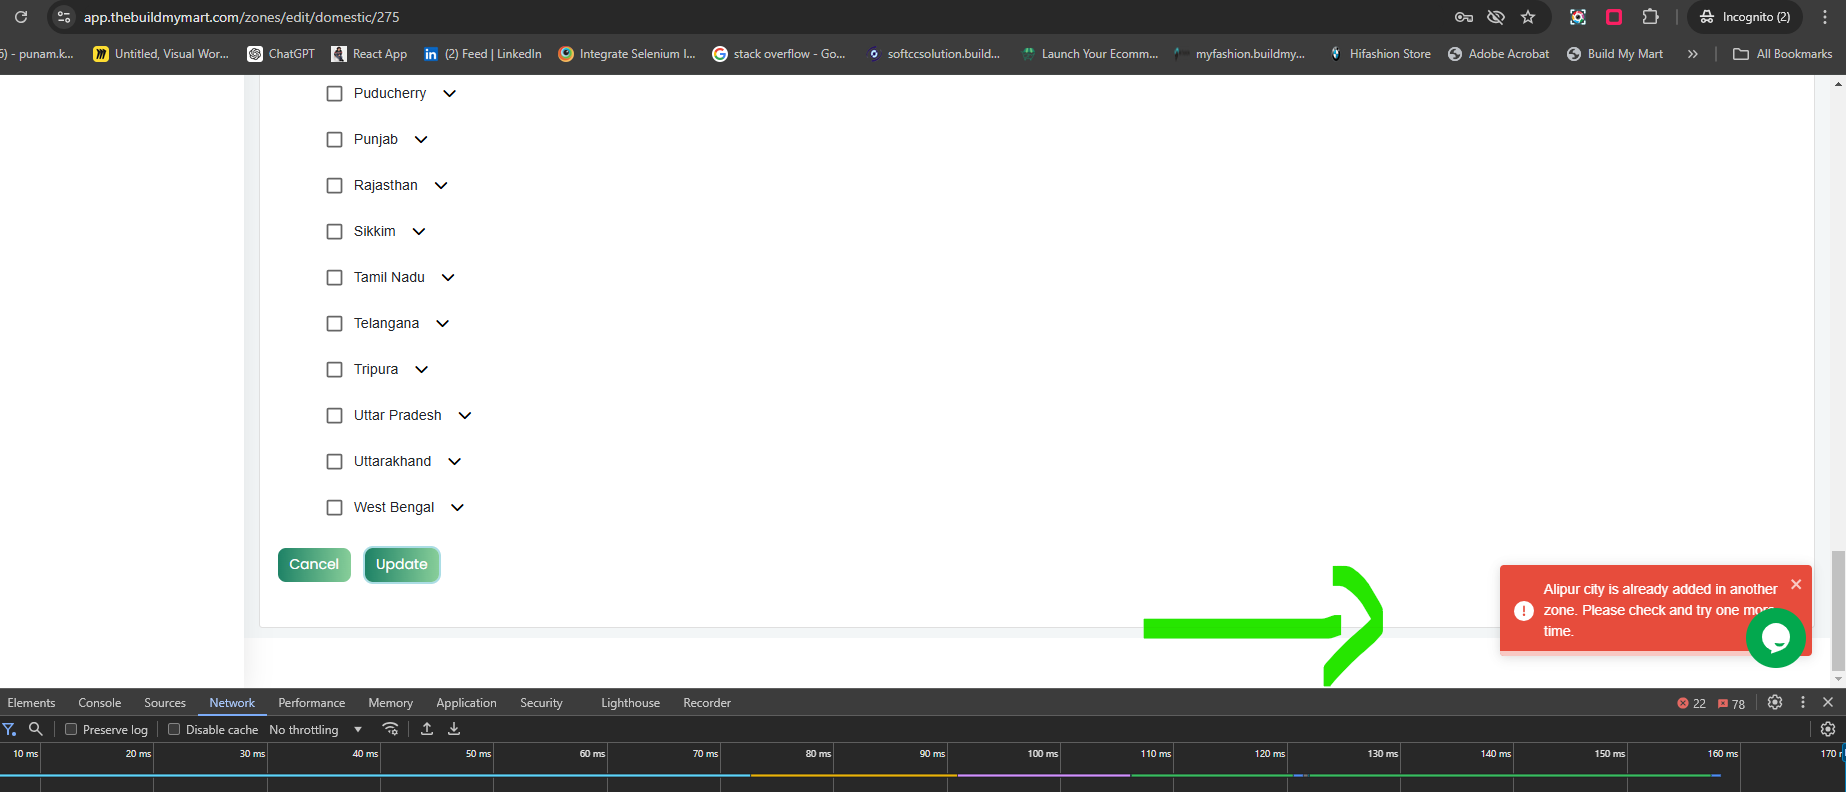Click the Update button
1846x792 pixels.
click(x=402, y=564)
